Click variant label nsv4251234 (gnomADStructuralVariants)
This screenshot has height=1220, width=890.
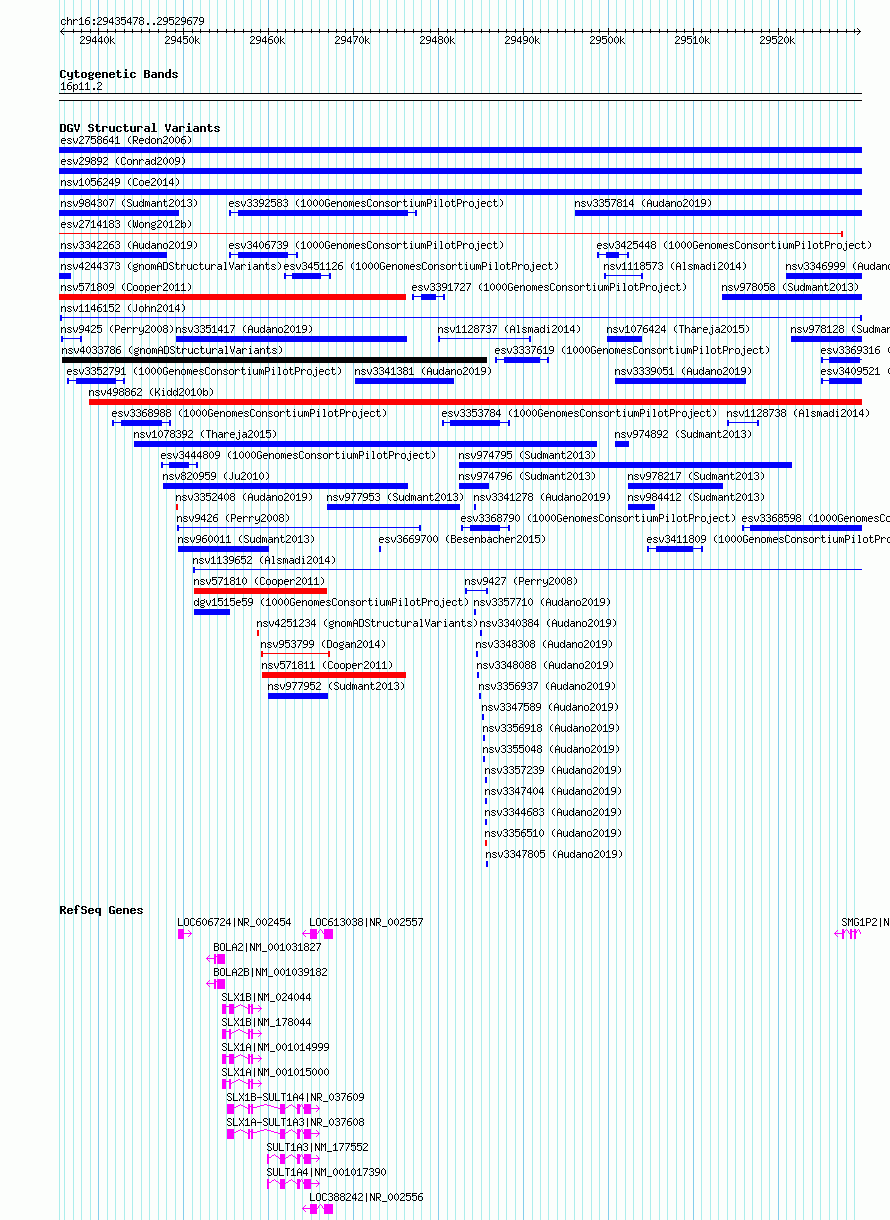click(x=367, y=623)
